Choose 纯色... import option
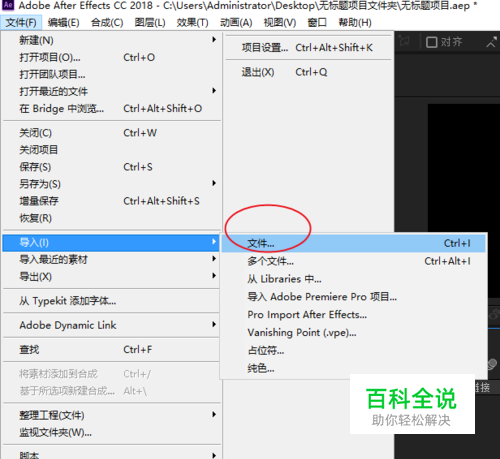 pos(353,368)
